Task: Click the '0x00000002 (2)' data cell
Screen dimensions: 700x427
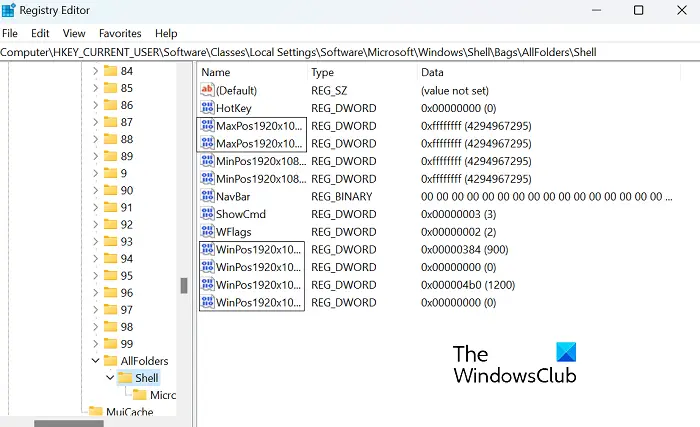Action: click(458, 232)
